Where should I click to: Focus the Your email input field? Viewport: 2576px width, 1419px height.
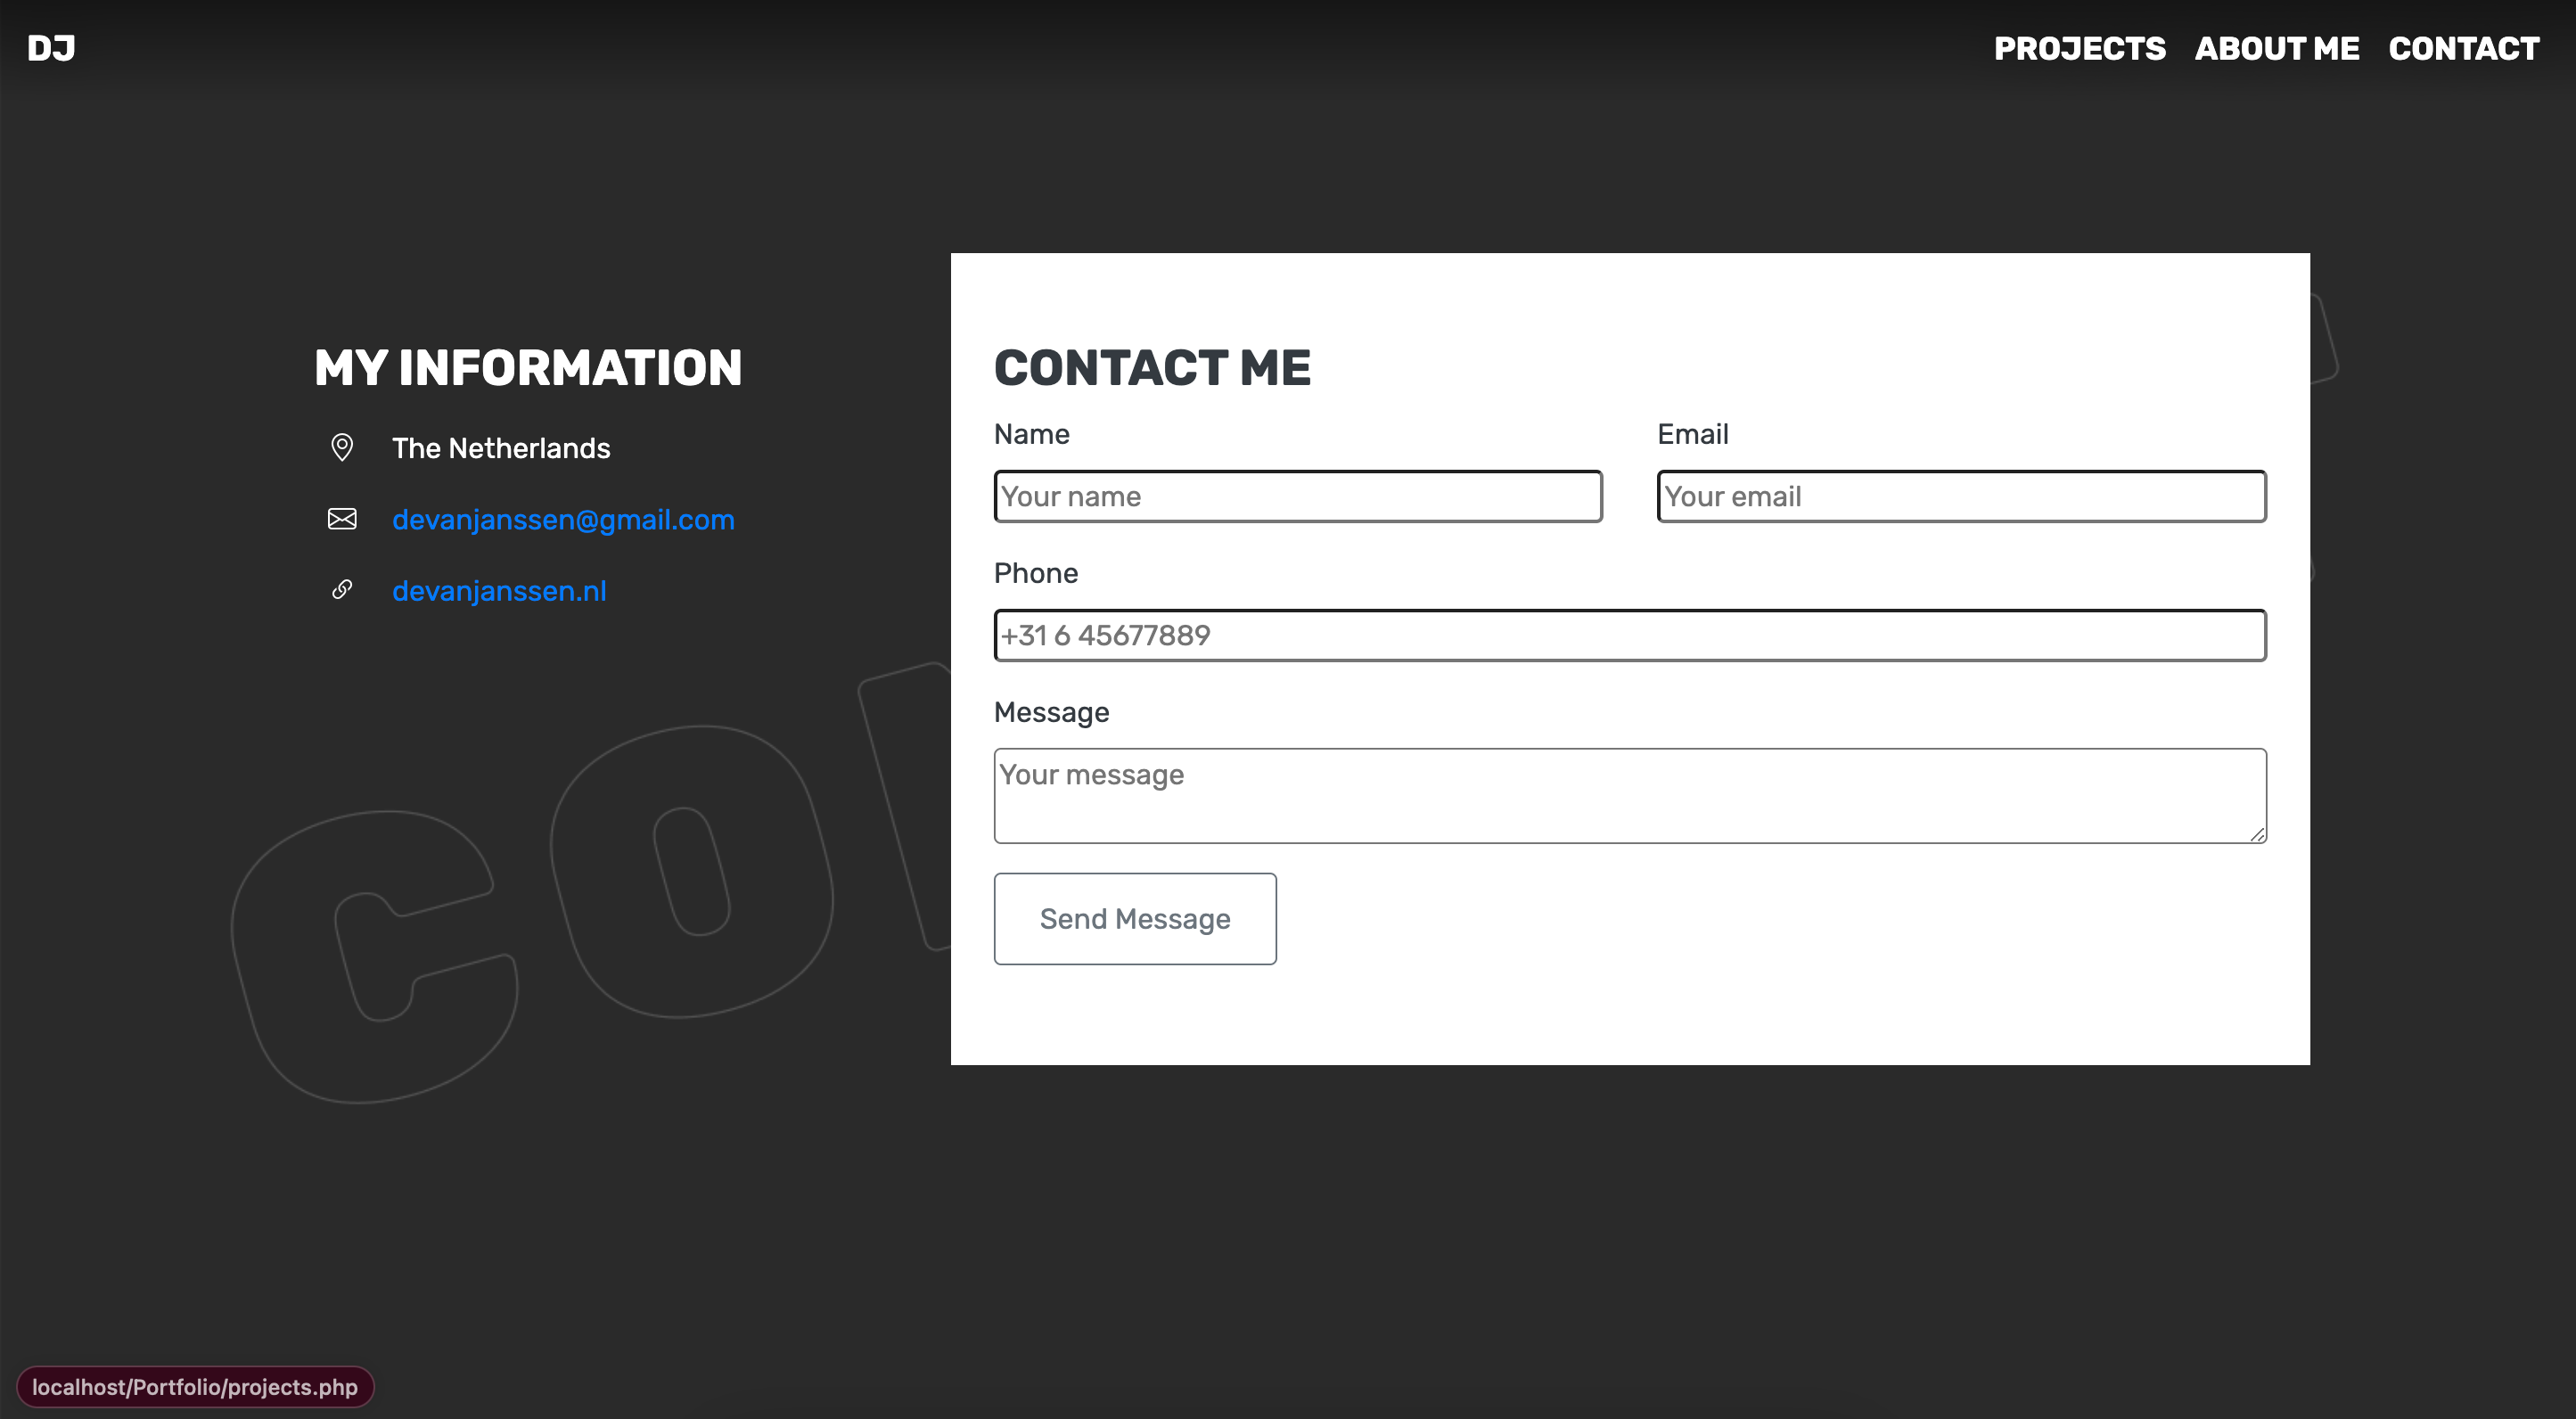click(1962, 496)
